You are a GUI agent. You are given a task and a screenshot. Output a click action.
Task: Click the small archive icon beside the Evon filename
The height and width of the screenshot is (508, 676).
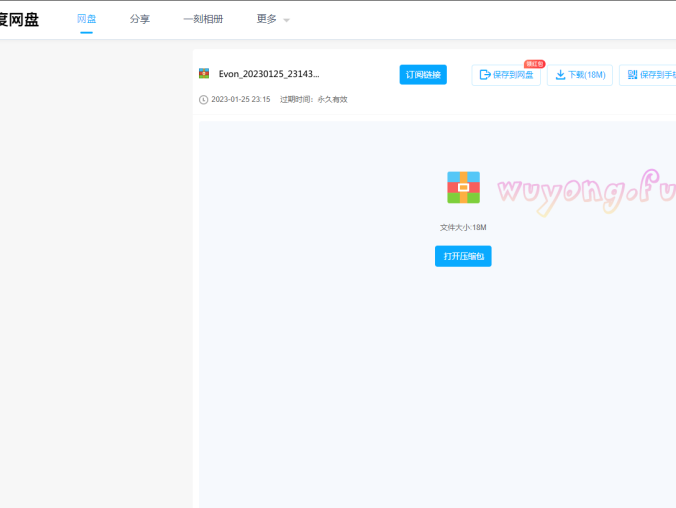coord(204,73)
